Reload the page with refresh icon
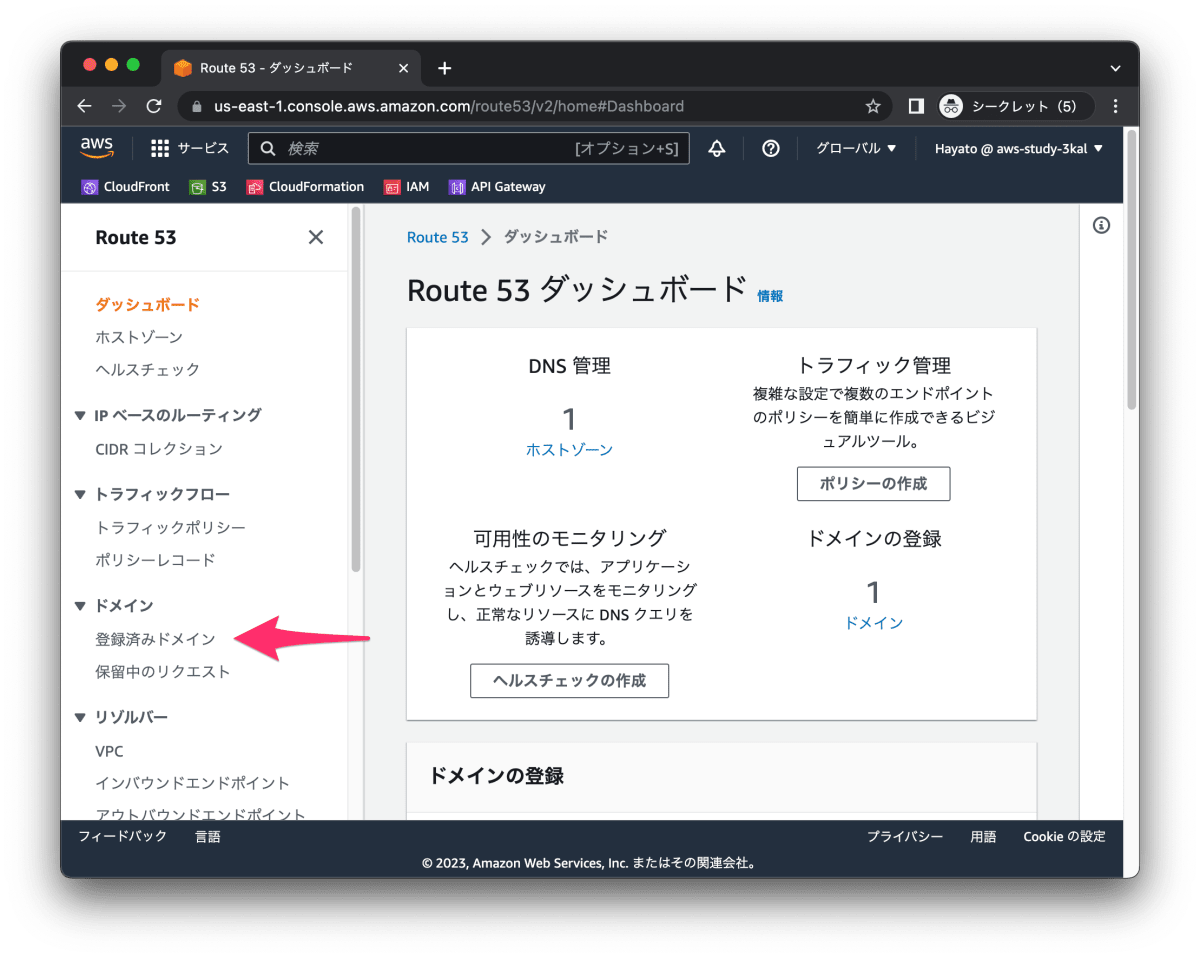1200x958 pixels. (153, 106)
